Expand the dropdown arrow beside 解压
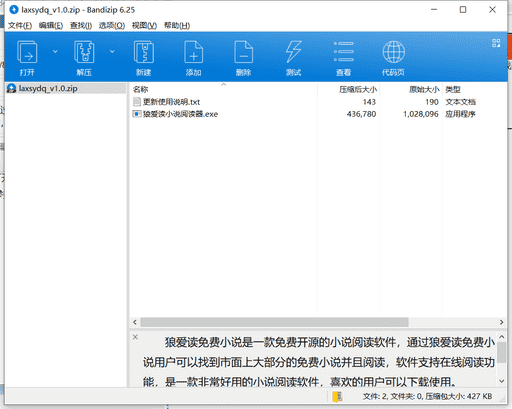The height and width of the screenshot is (409, 512). (x=112, y=51)
